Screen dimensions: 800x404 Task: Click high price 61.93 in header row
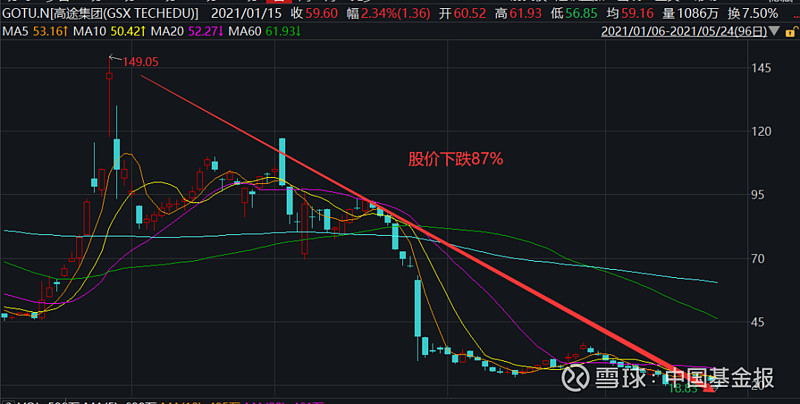click(x=525, y=13)
